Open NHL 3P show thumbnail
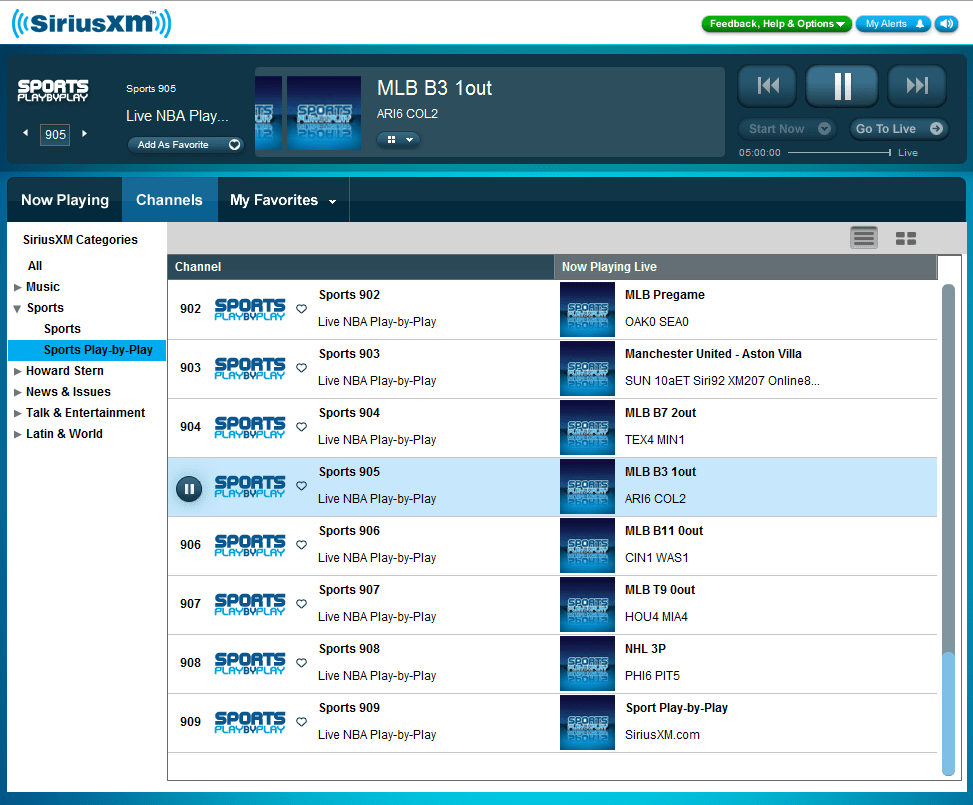 coord(587,663)
